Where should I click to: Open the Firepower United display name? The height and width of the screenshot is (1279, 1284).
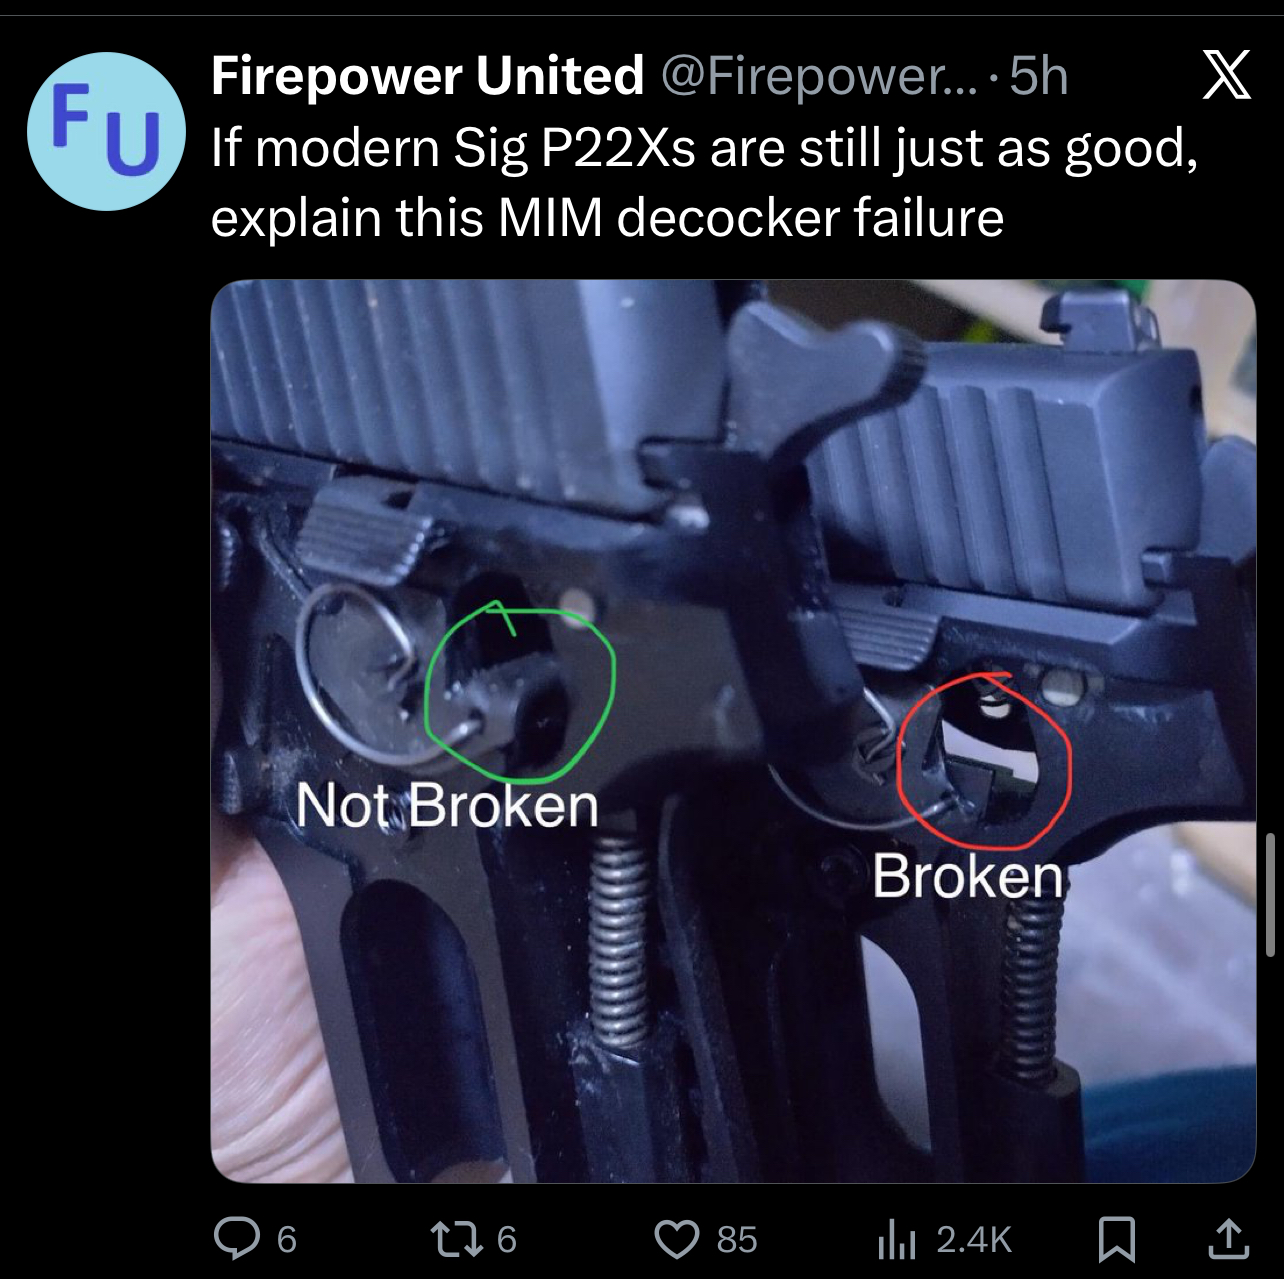pyautogui.click(x=428, y=75)
